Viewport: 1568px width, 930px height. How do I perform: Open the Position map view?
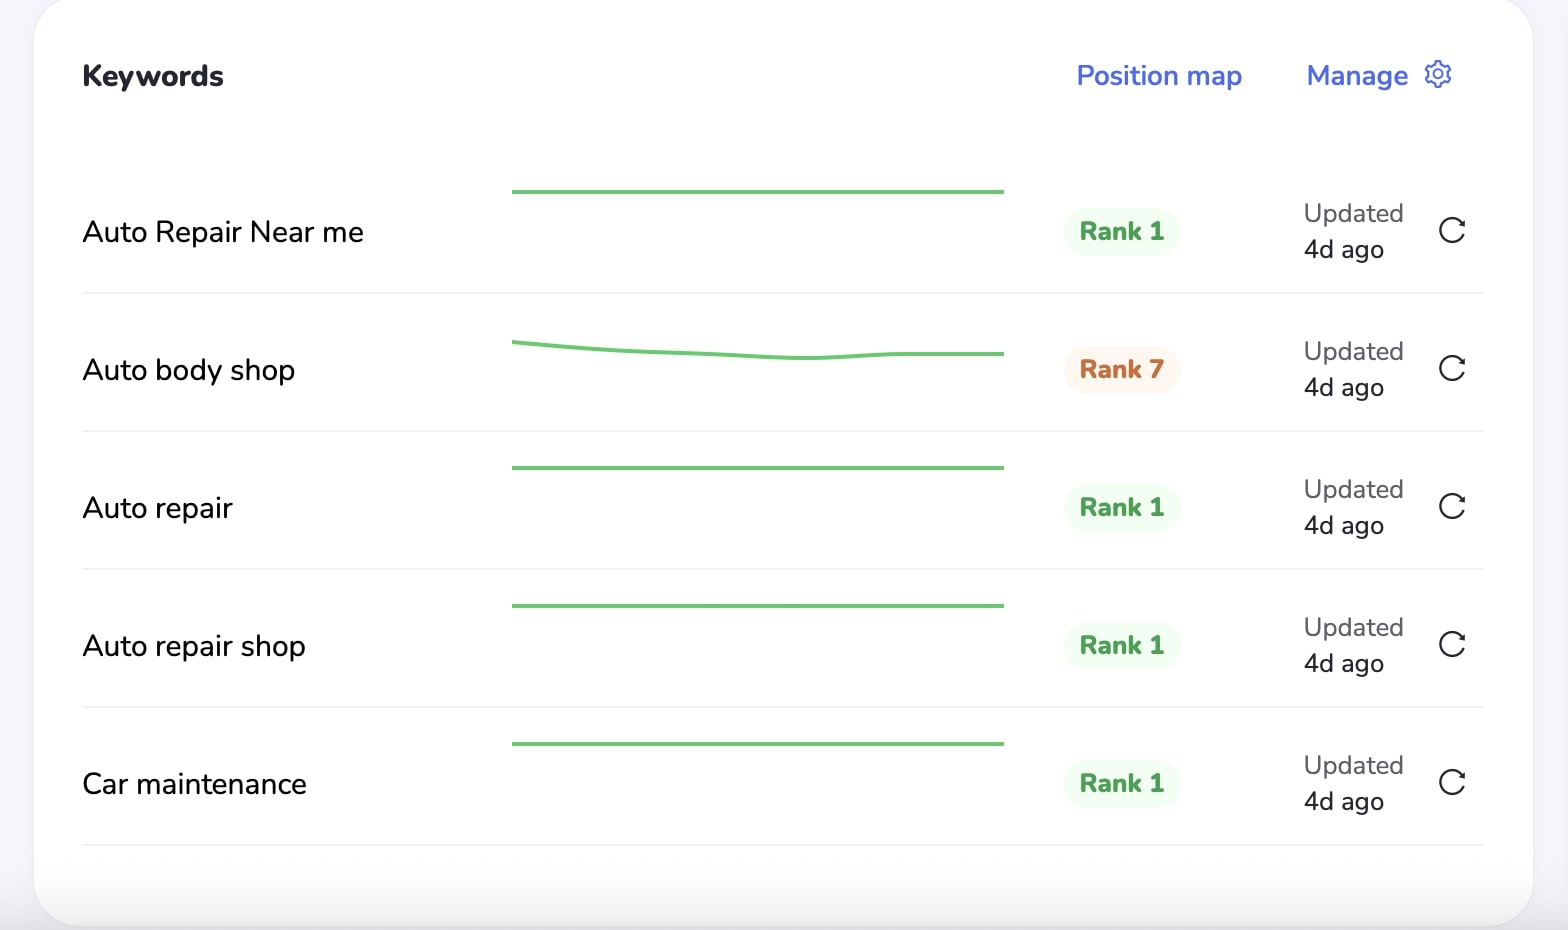1159,75
